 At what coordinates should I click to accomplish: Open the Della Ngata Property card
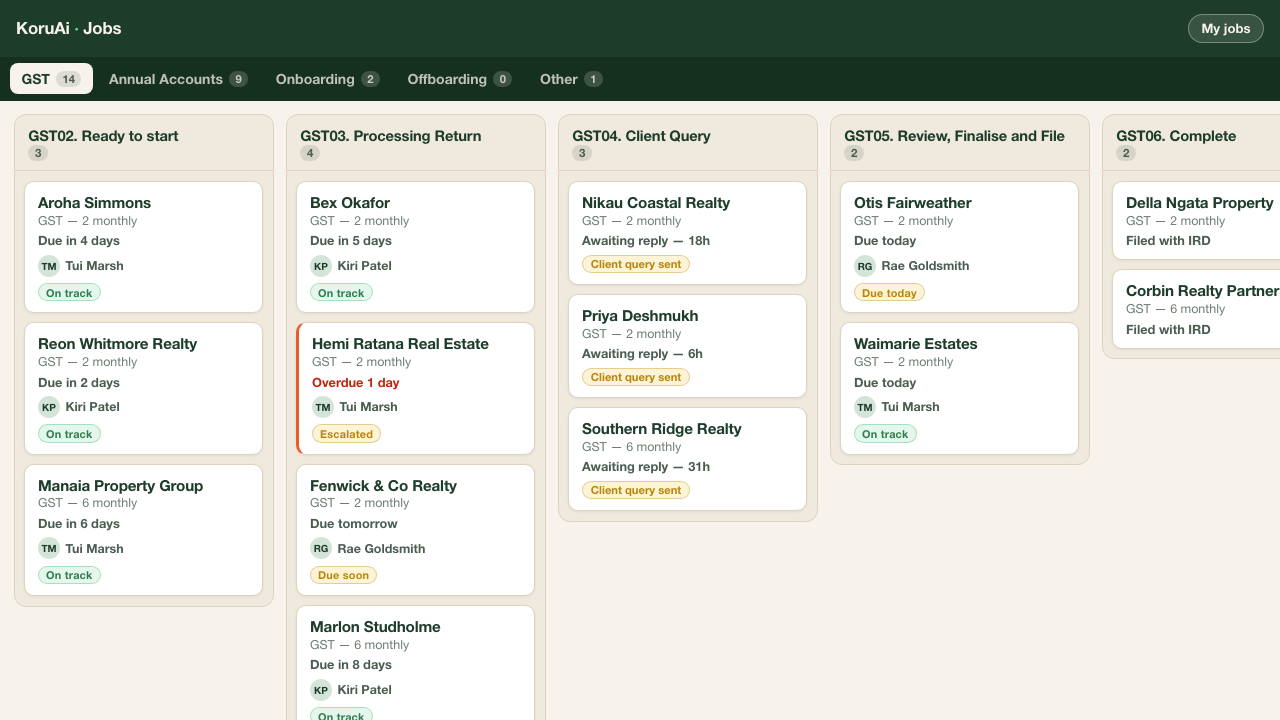point(1196,220)
